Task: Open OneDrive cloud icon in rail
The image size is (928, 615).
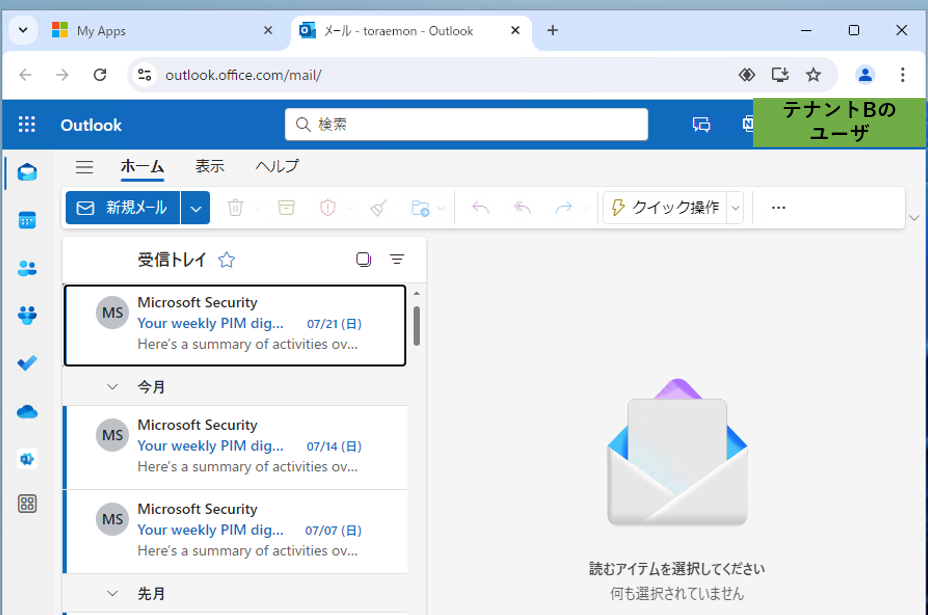Action: 27,411
